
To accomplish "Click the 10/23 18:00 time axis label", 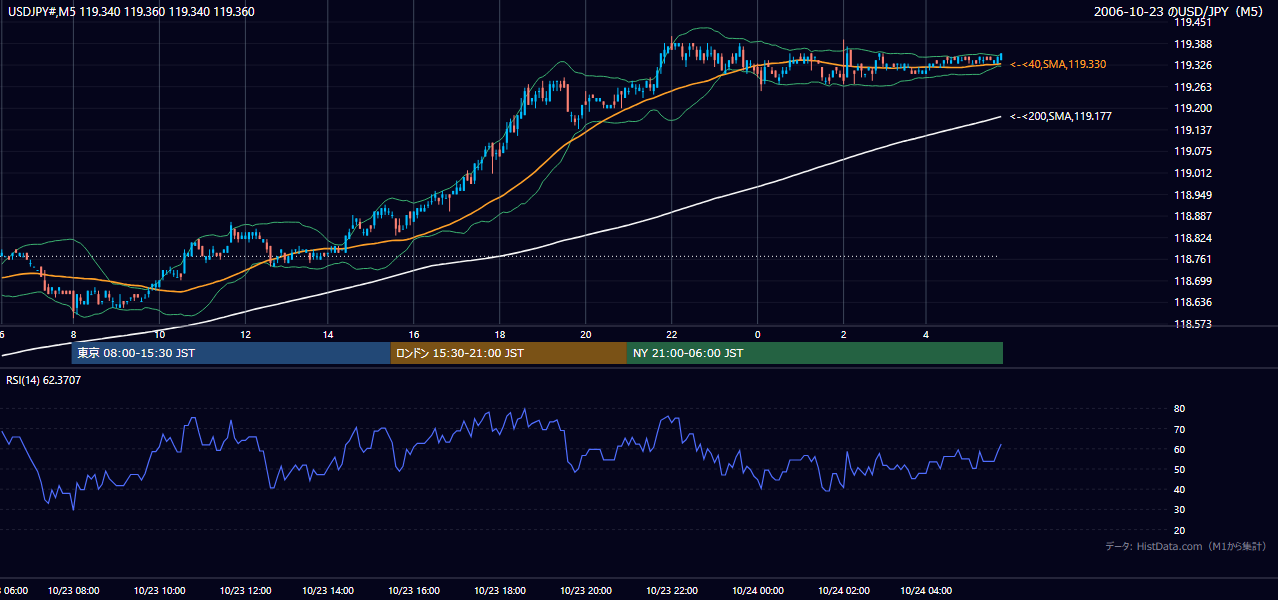I will pos(501,591).
